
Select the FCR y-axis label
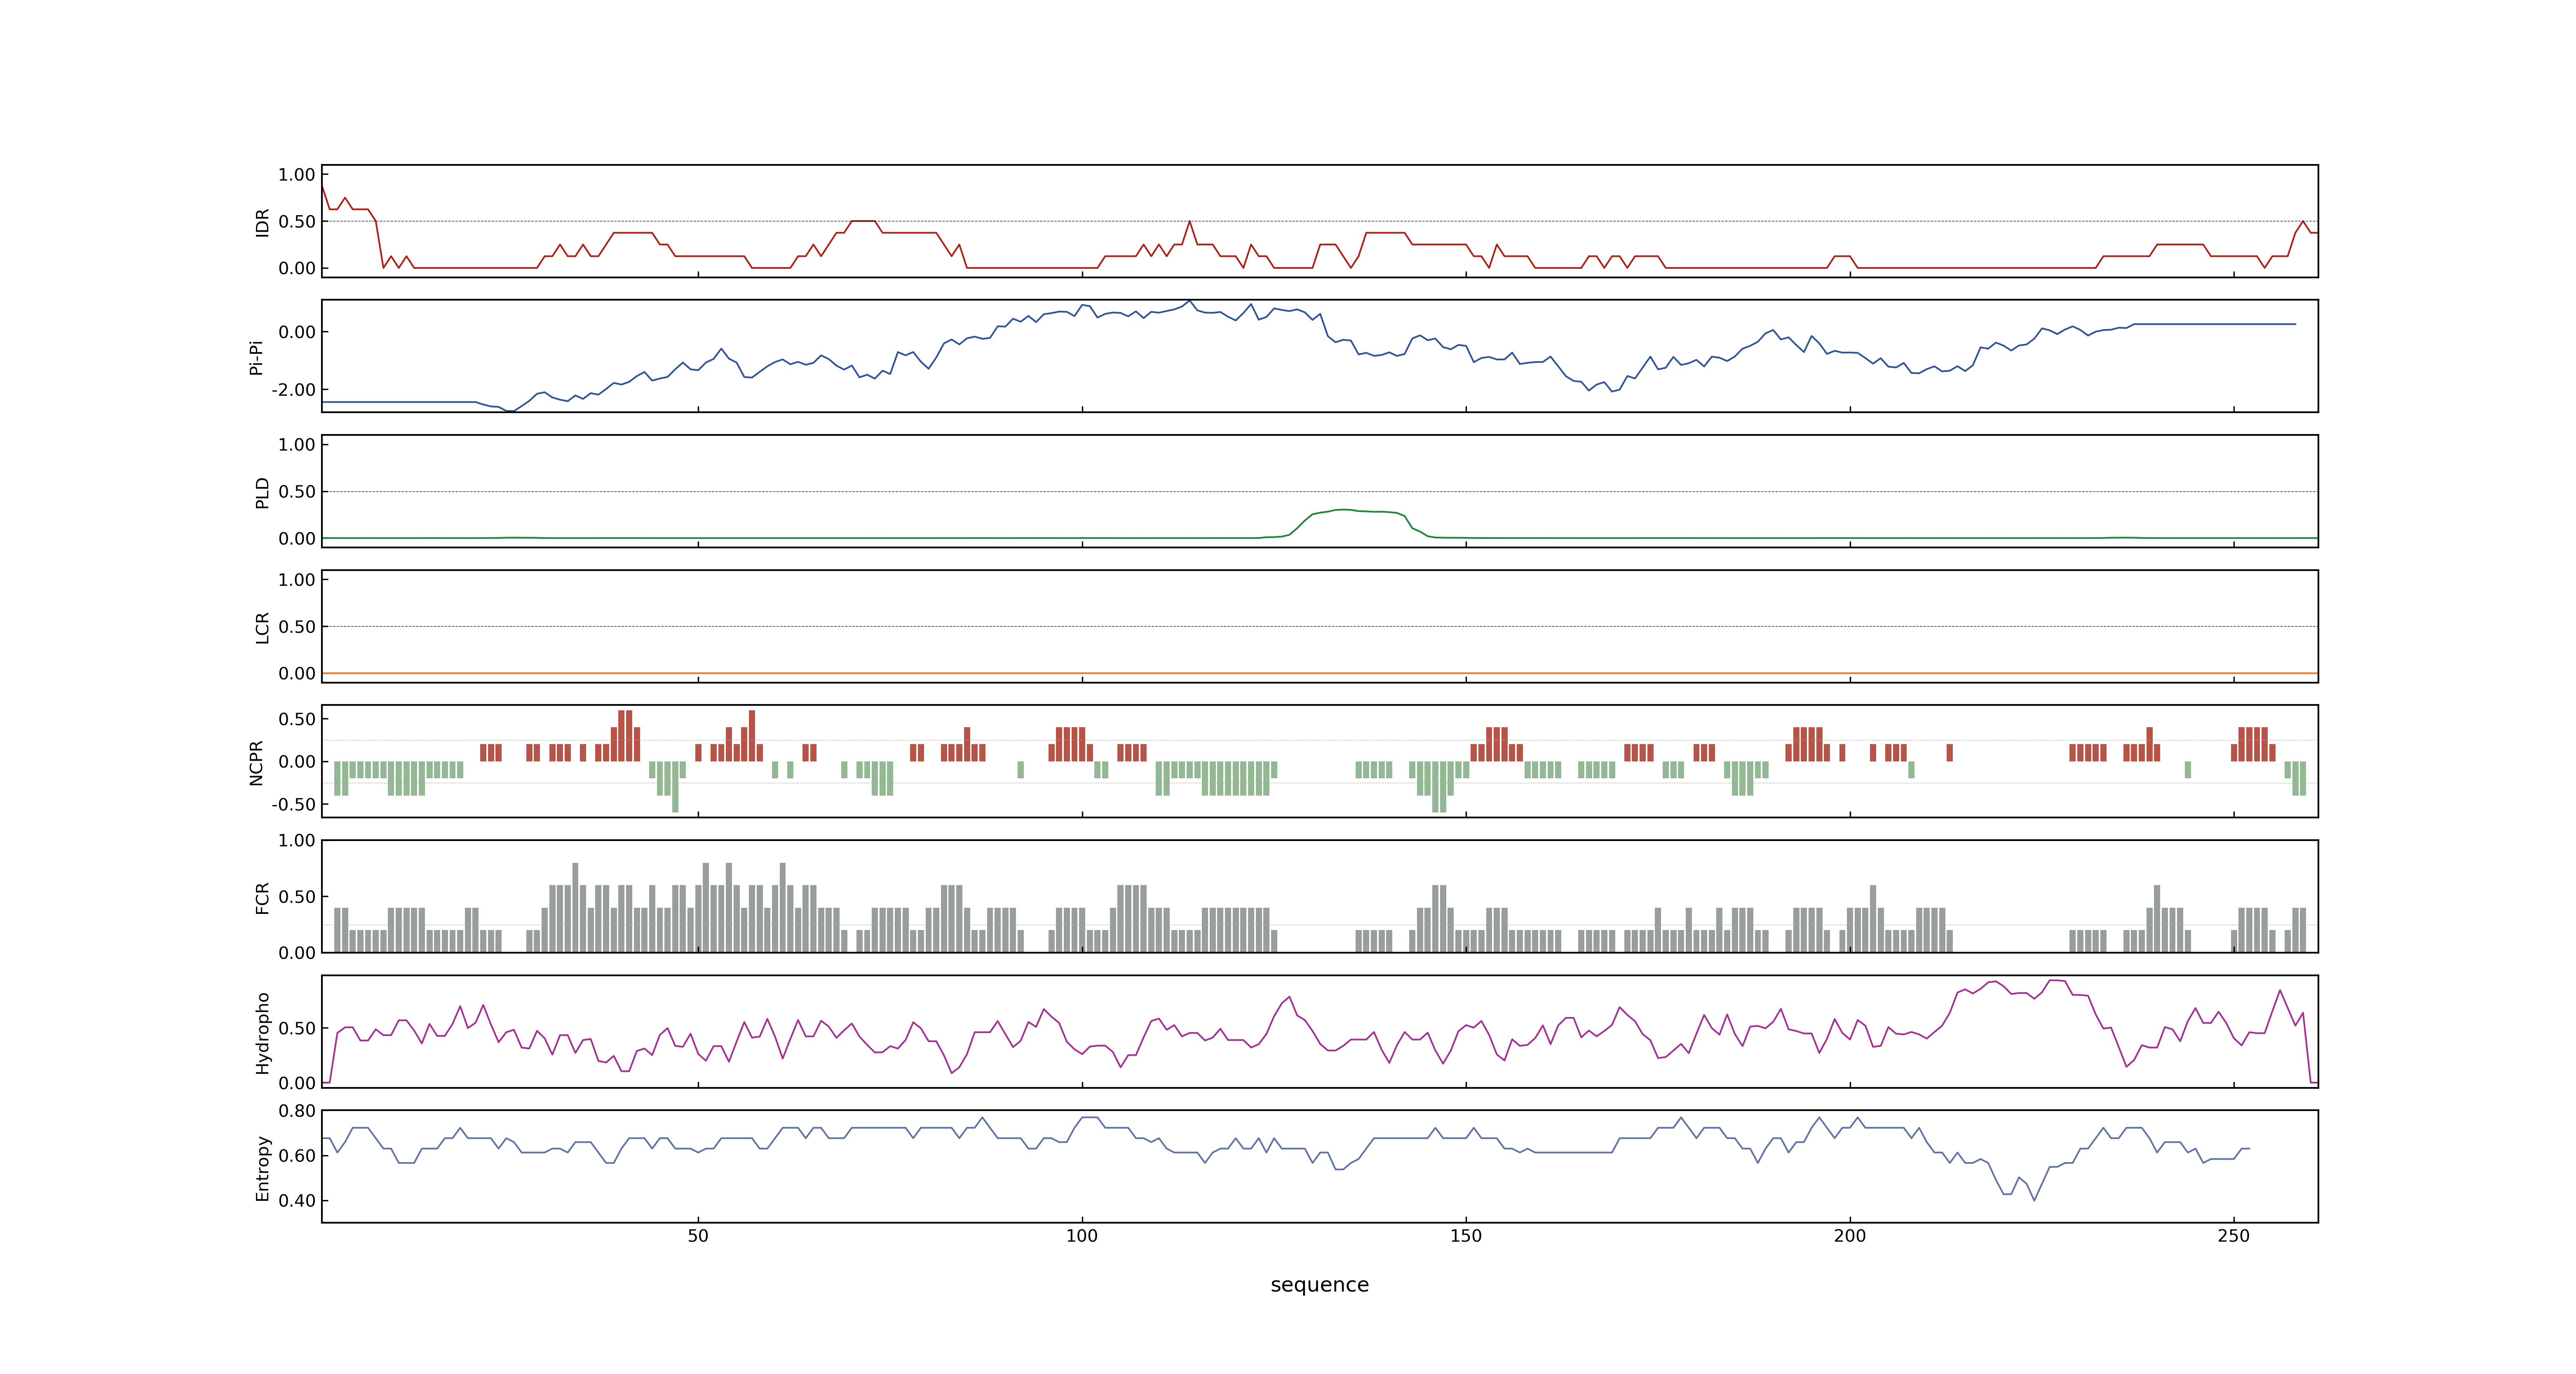click(x=262, y=897)
